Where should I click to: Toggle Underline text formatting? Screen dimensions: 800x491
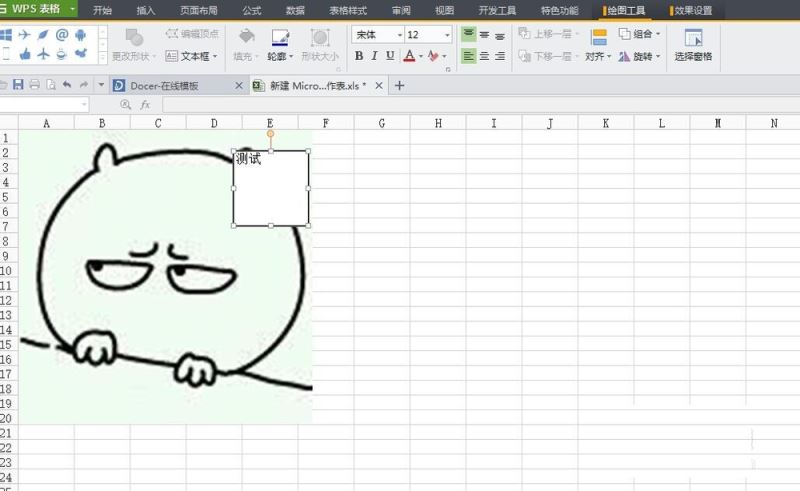390,56
